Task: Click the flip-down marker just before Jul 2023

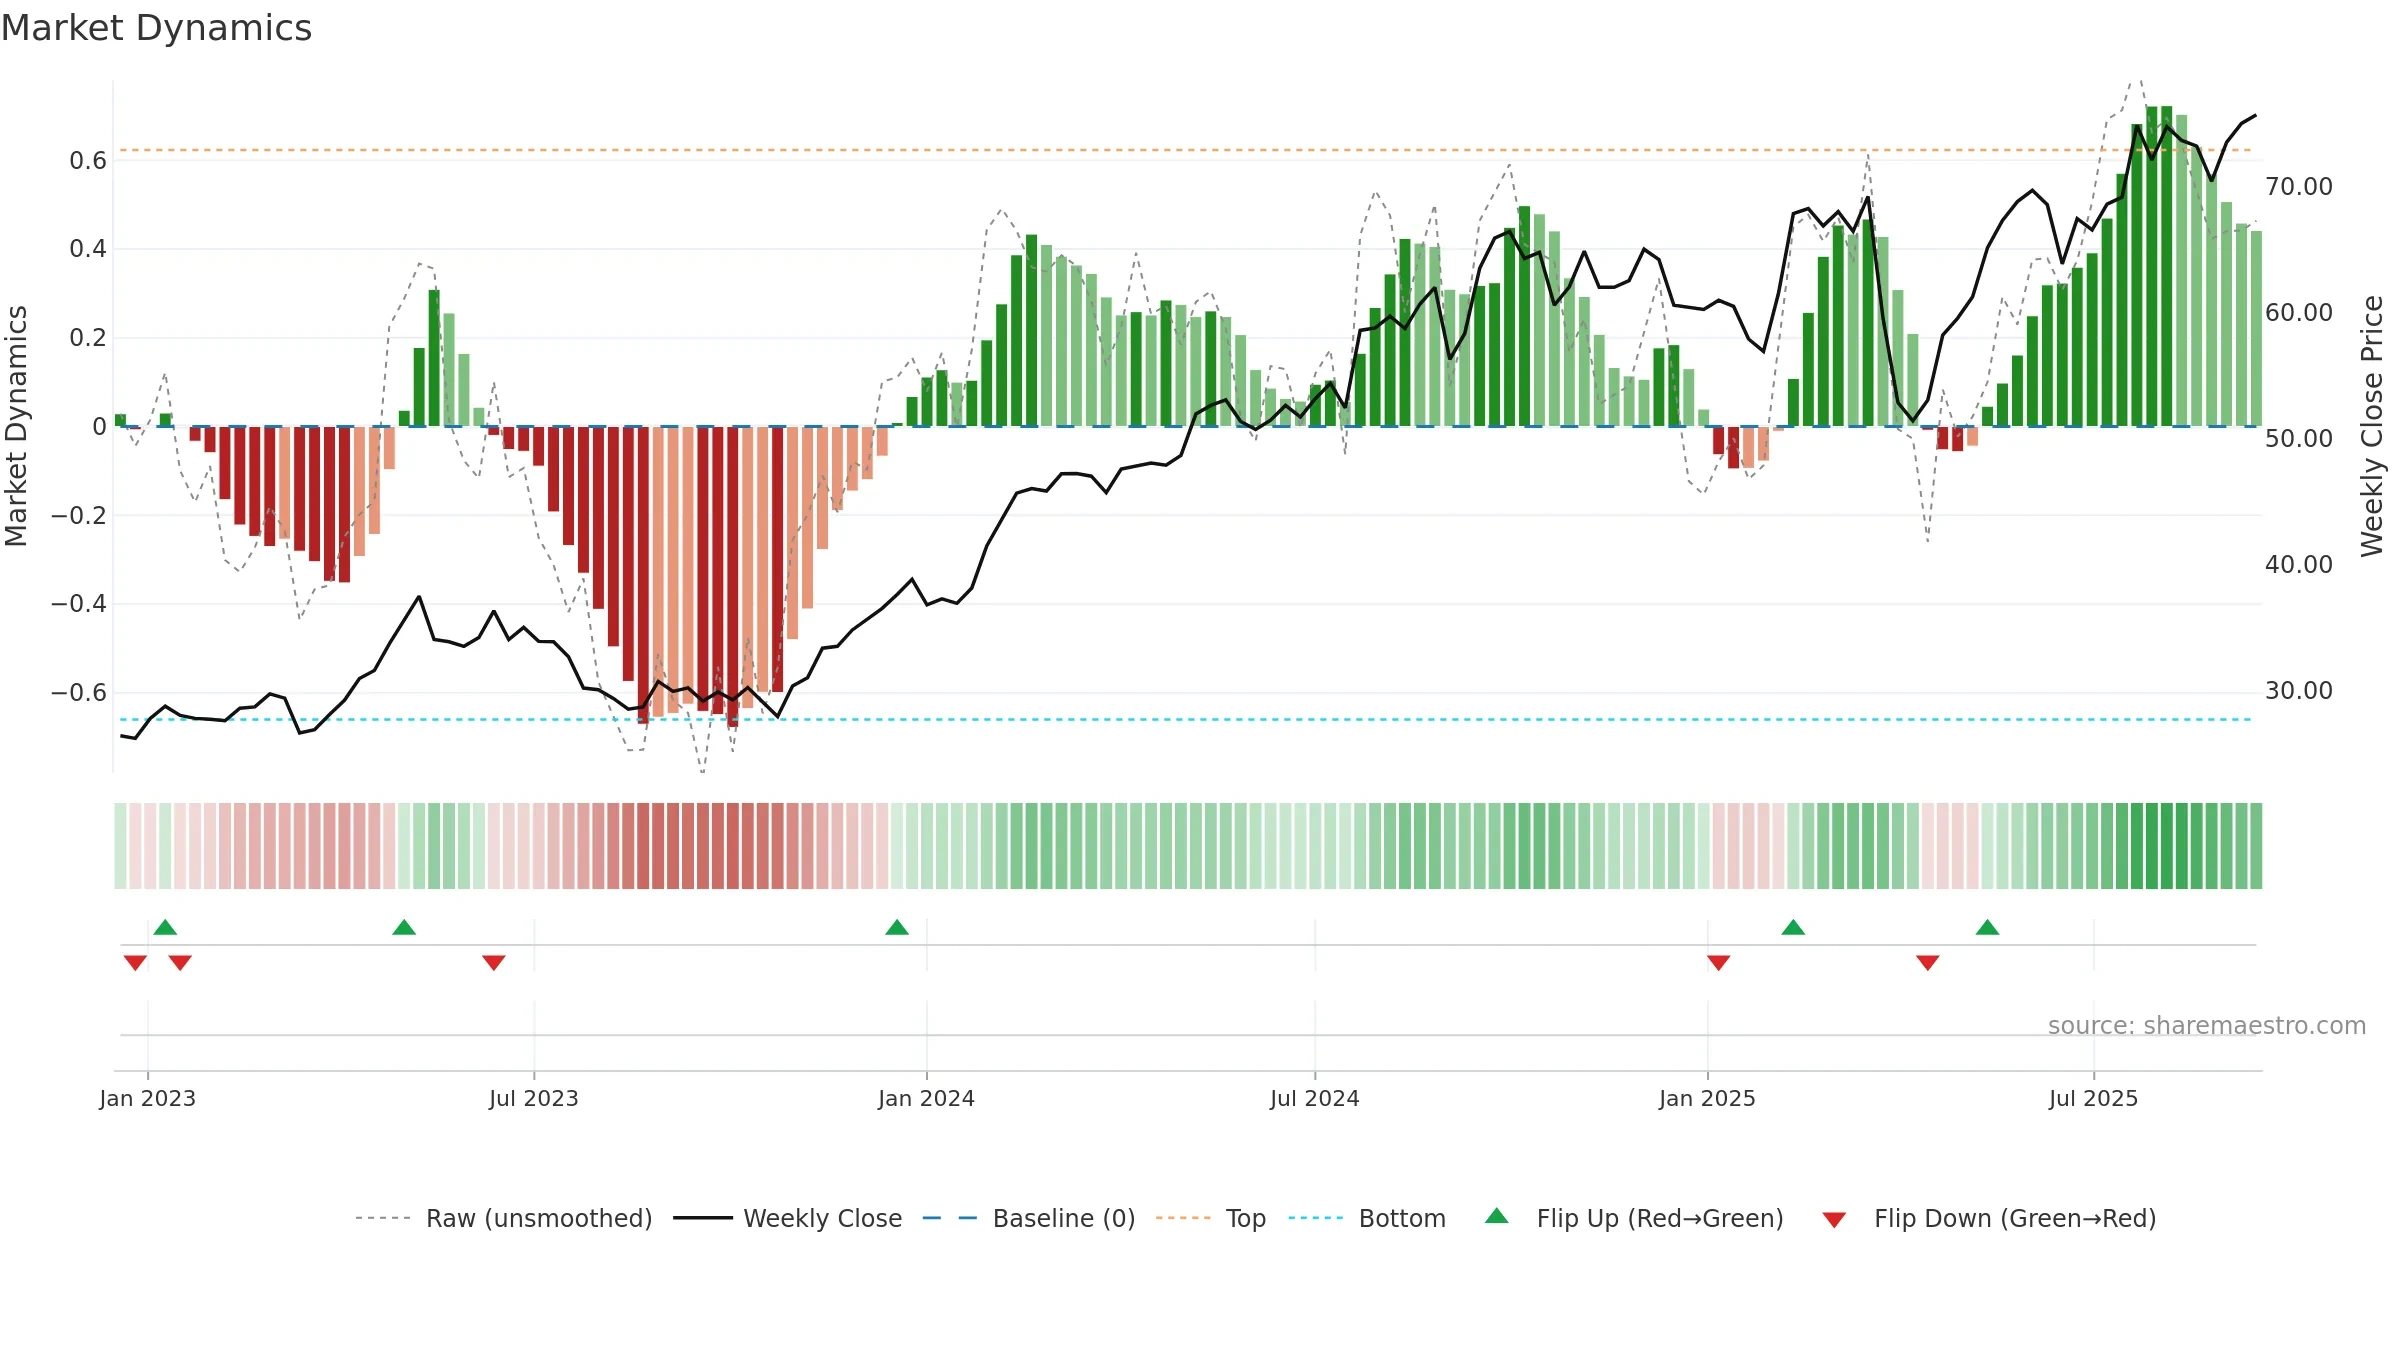Action: click(x=494, y=963)
